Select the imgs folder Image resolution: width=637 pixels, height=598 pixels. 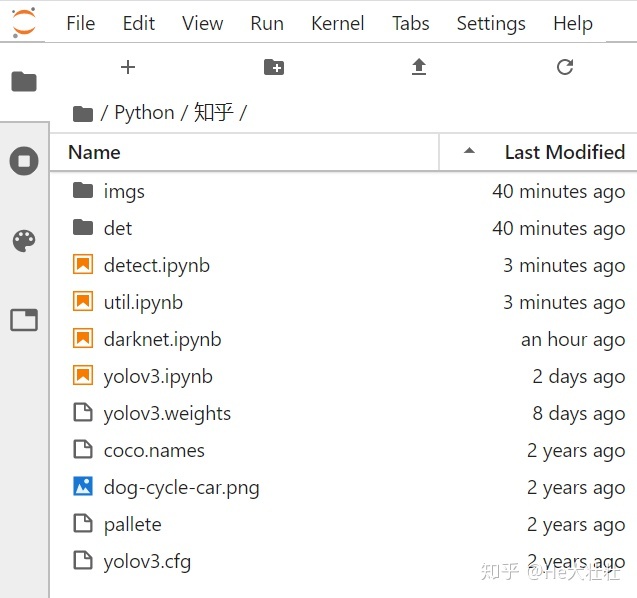tap(124, 191)
